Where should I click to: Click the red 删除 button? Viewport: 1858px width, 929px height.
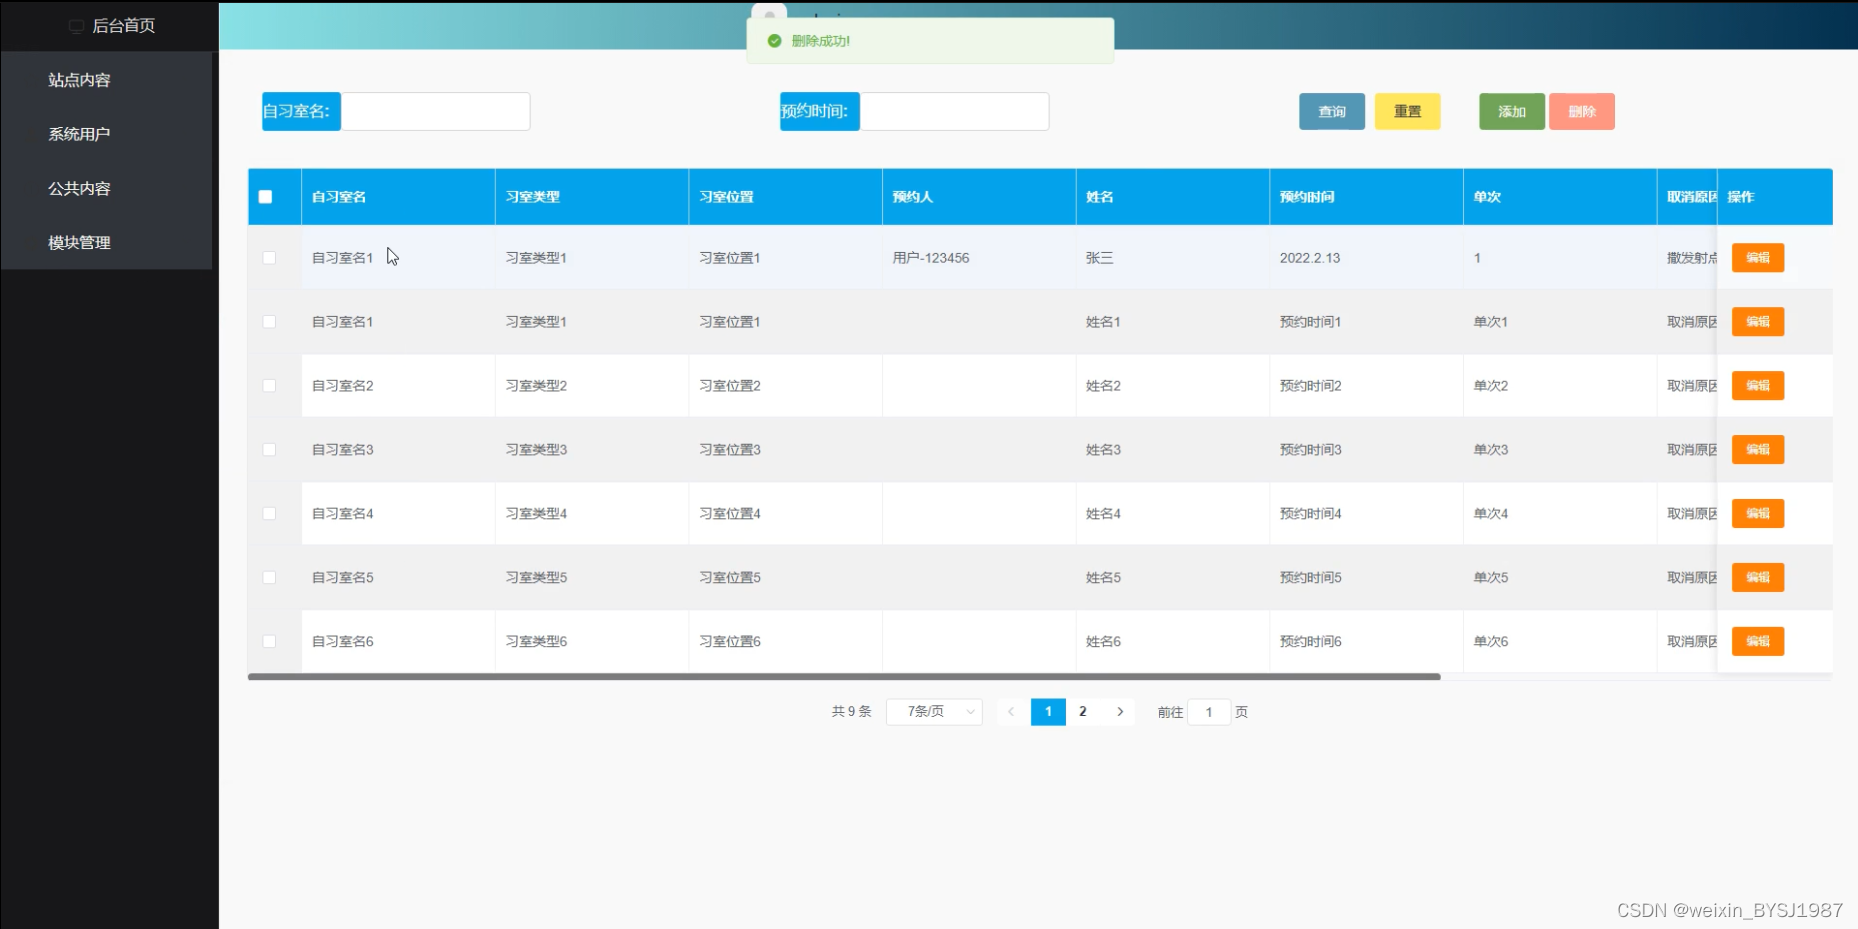1582,112
